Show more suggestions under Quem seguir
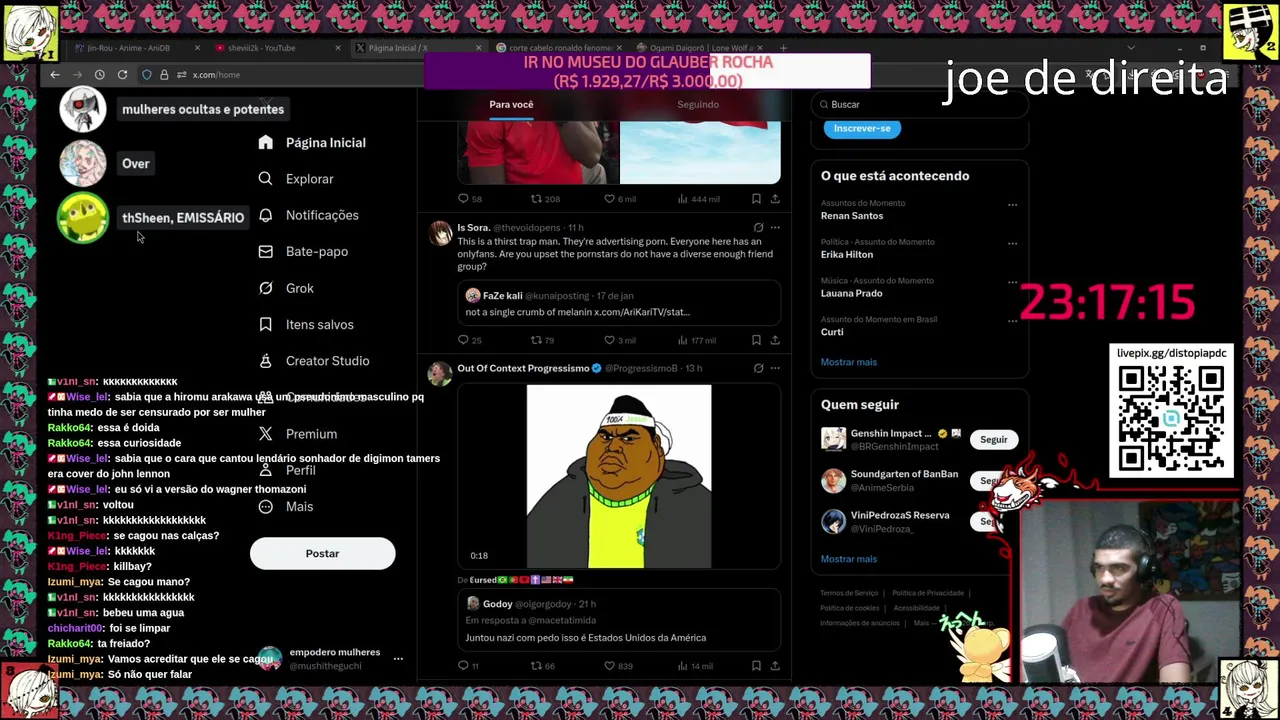This screenshot has height=720, width=1280. (x=849, y=559)
